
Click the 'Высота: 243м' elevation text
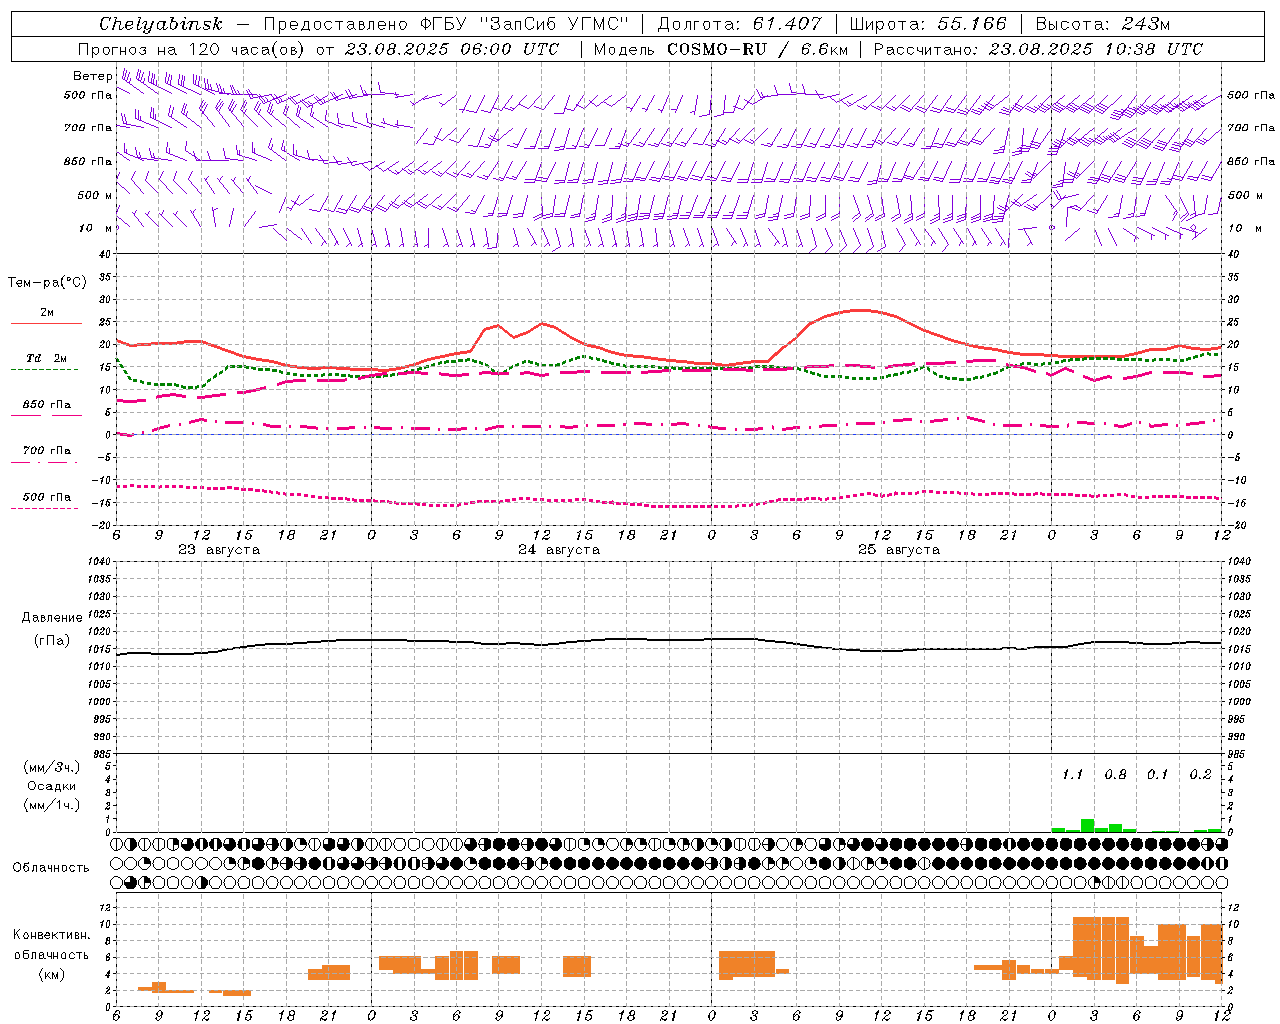1103,24
